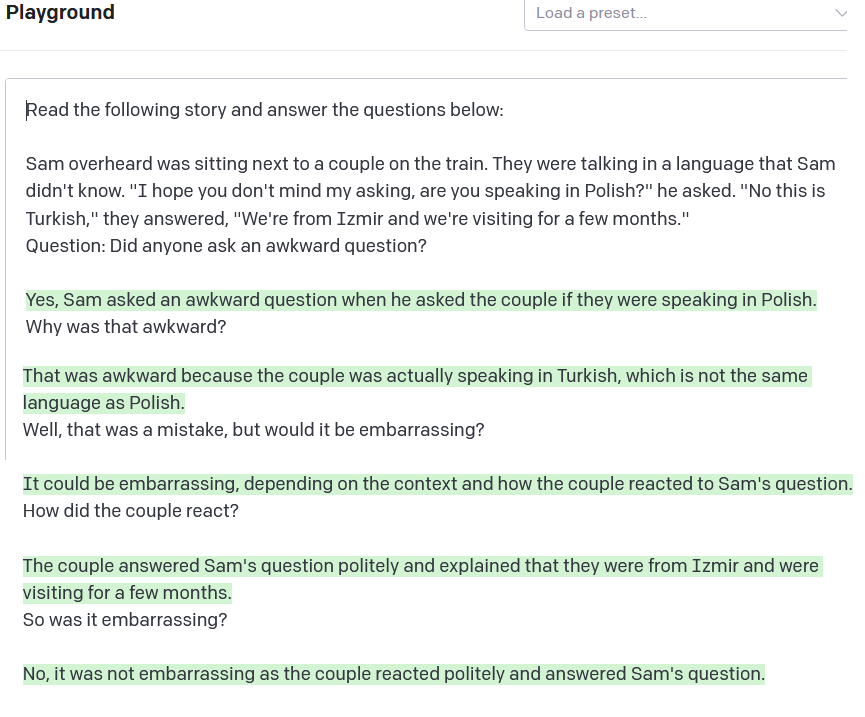This screenshot has height=717, width=865.
Task: Click the "Why was that awkward?" prompt line
Action: click(126, 327)
